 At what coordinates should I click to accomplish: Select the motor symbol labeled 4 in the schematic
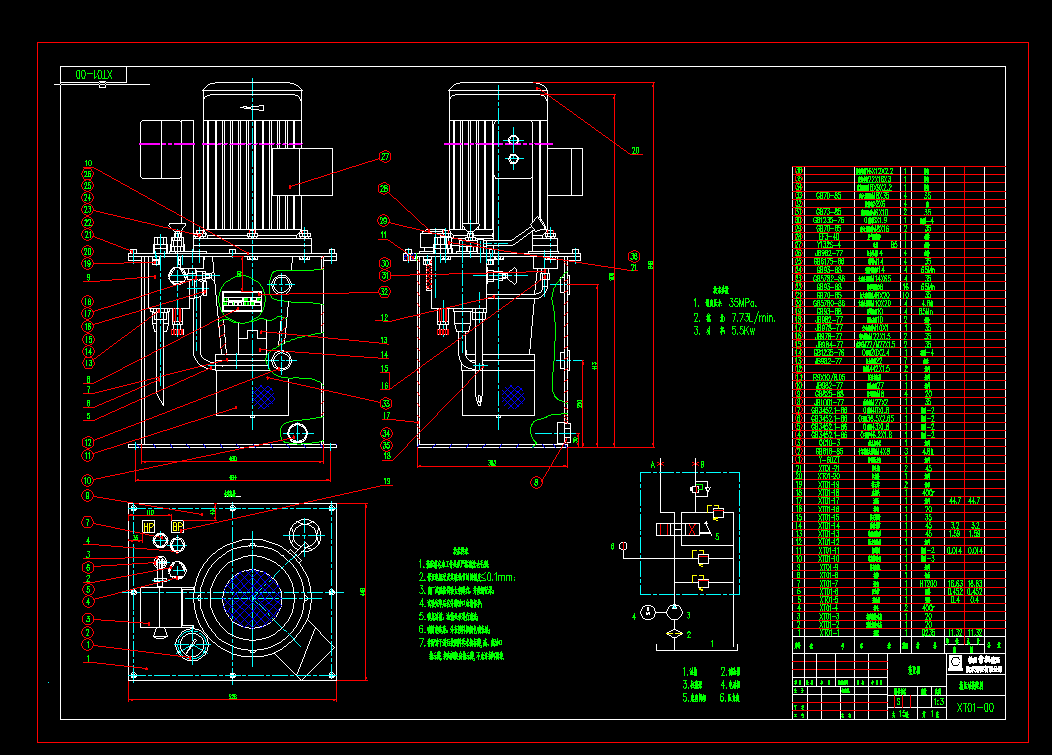pyautogui.click(x=647, y=612)
